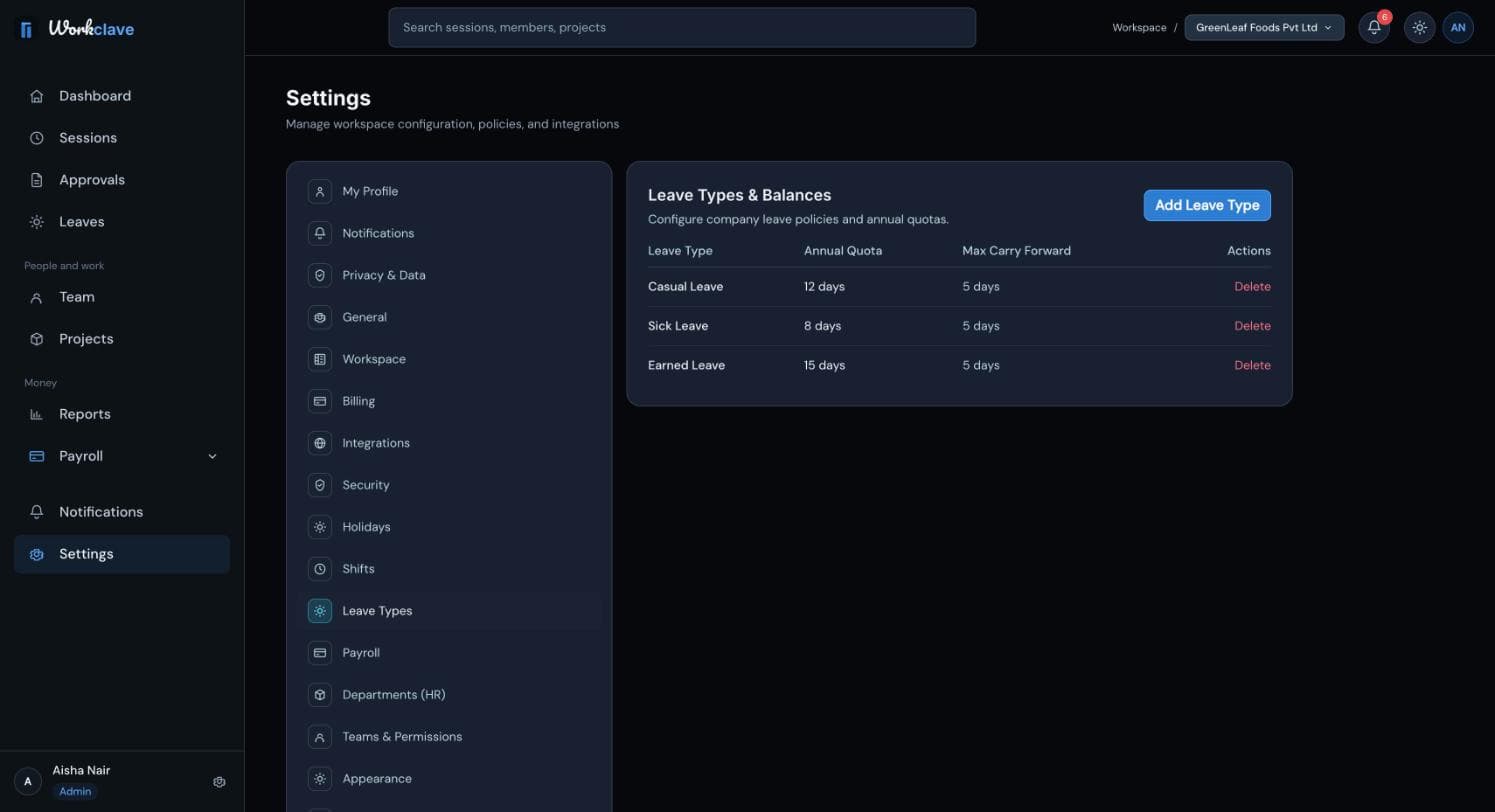Click the Dashboard home icon in sidebar
This screenshot has height=812, width=1495.
point(37,96)
